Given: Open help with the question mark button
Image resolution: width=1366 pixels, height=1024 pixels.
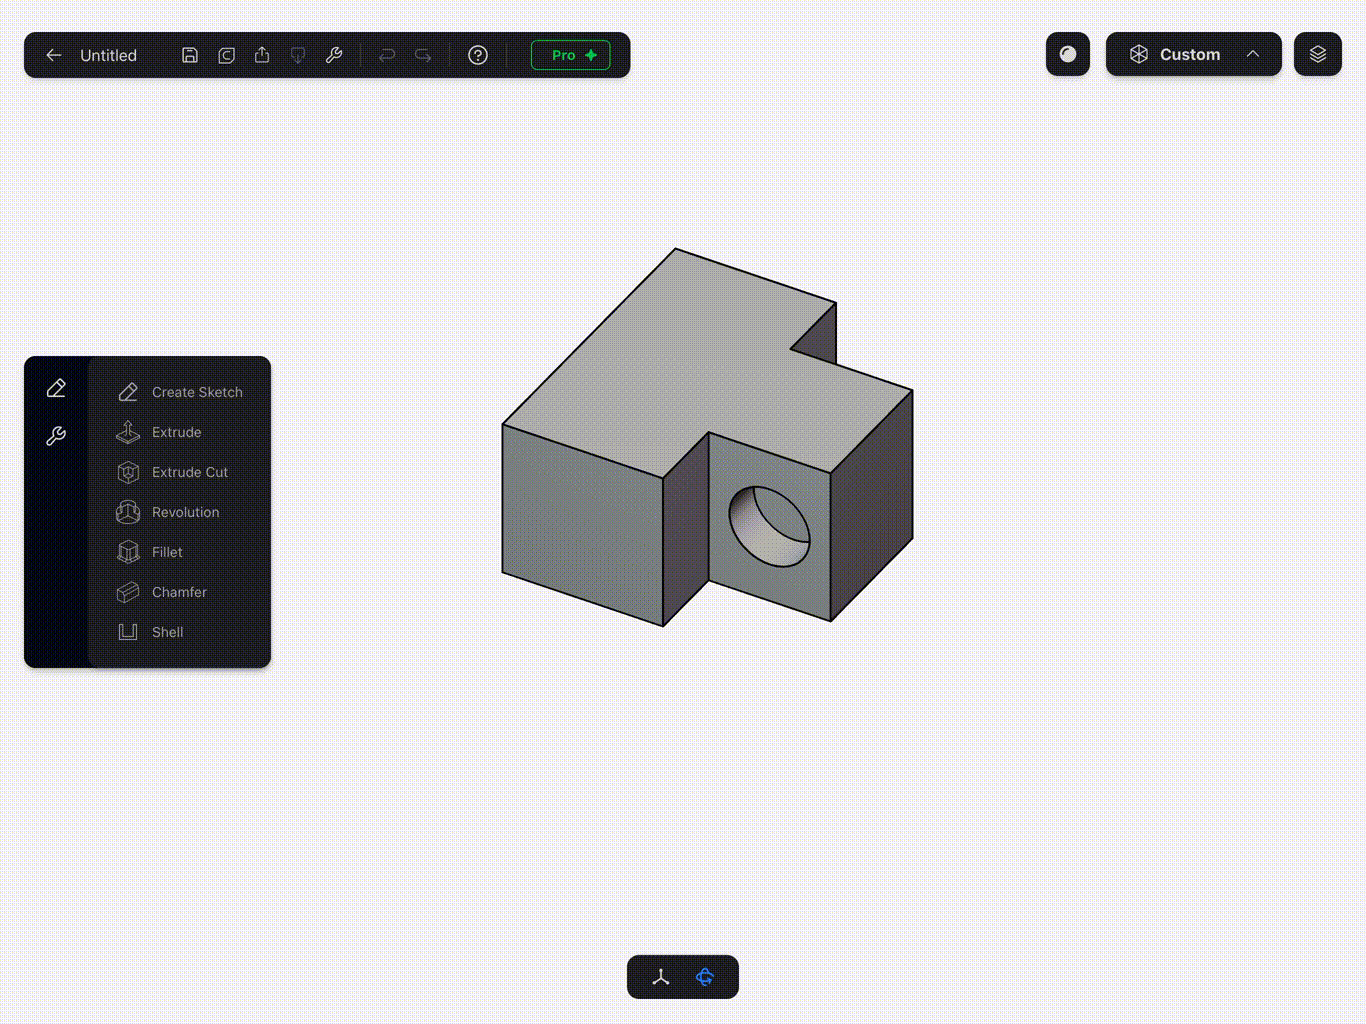Looking at the screenshot, I should (477, 55).
